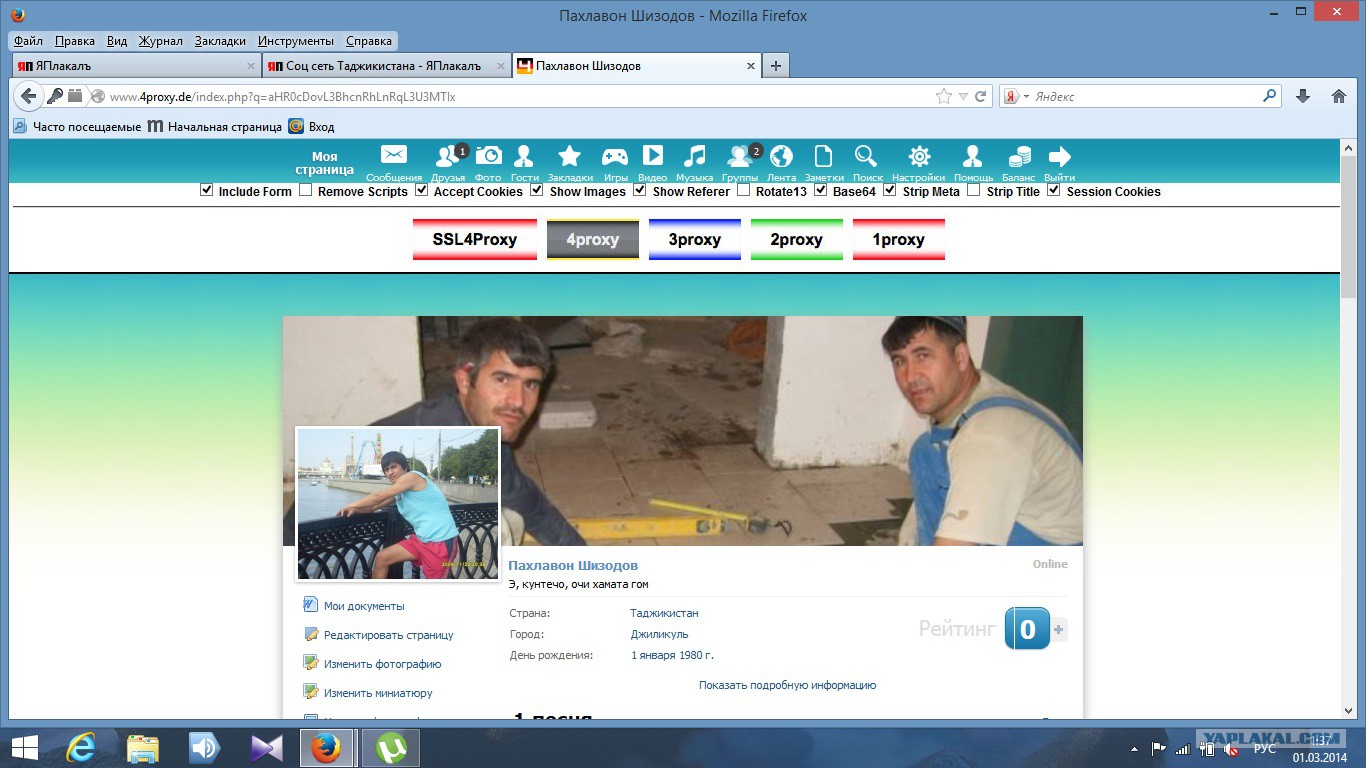Enable the Strip Title checkbox
The width and height of the screenshot is (1366, 768).
point(974,190)
